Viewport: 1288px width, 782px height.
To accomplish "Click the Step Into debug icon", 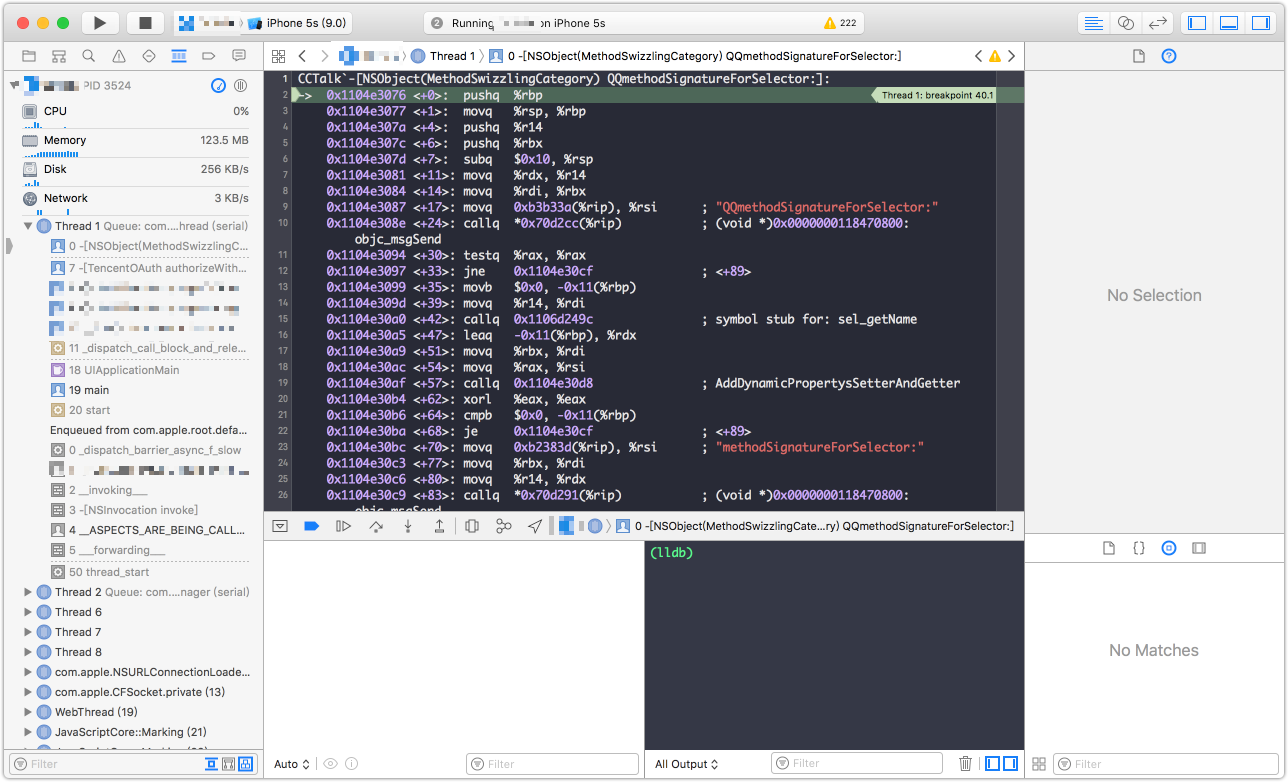I will (x=408, y=526).
